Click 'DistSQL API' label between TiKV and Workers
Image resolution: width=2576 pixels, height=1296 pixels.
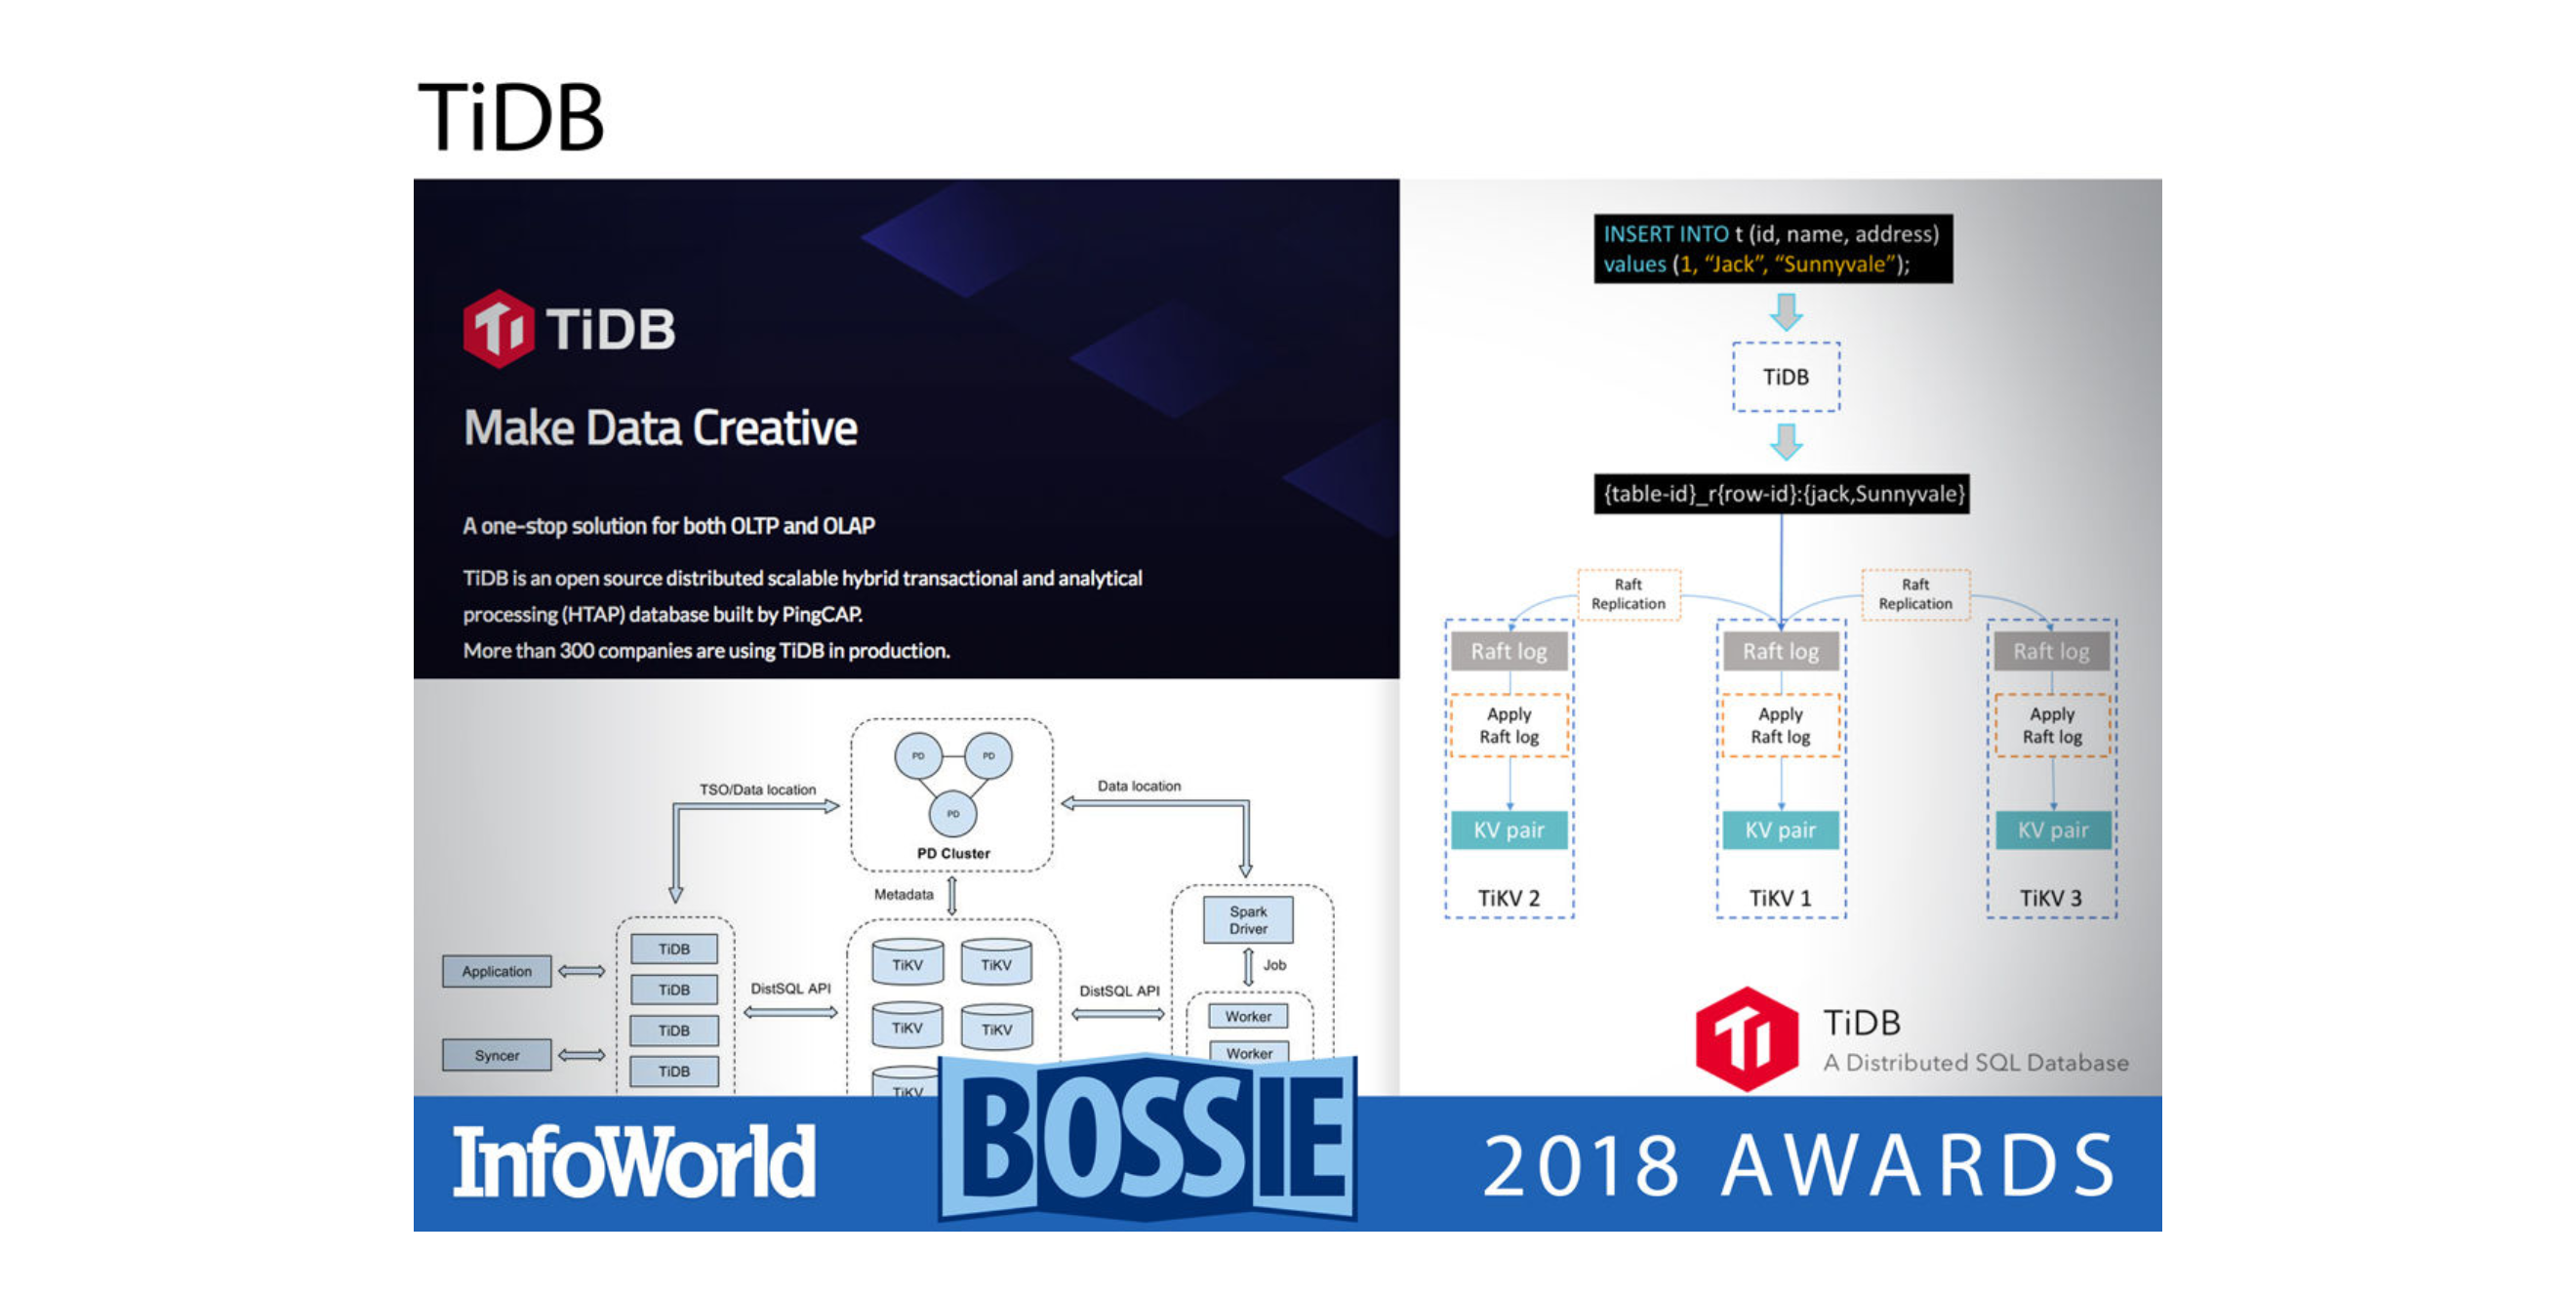click(1119, 991)
